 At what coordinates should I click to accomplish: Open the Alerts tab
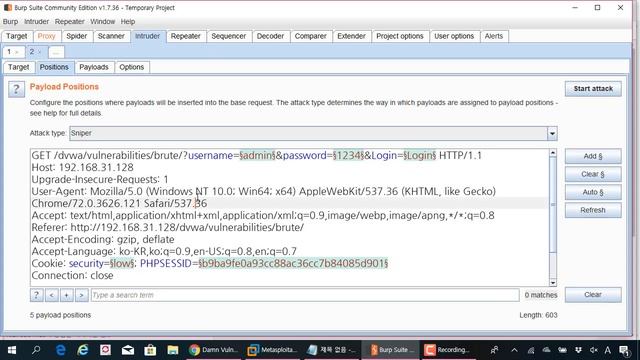point(494,36)
